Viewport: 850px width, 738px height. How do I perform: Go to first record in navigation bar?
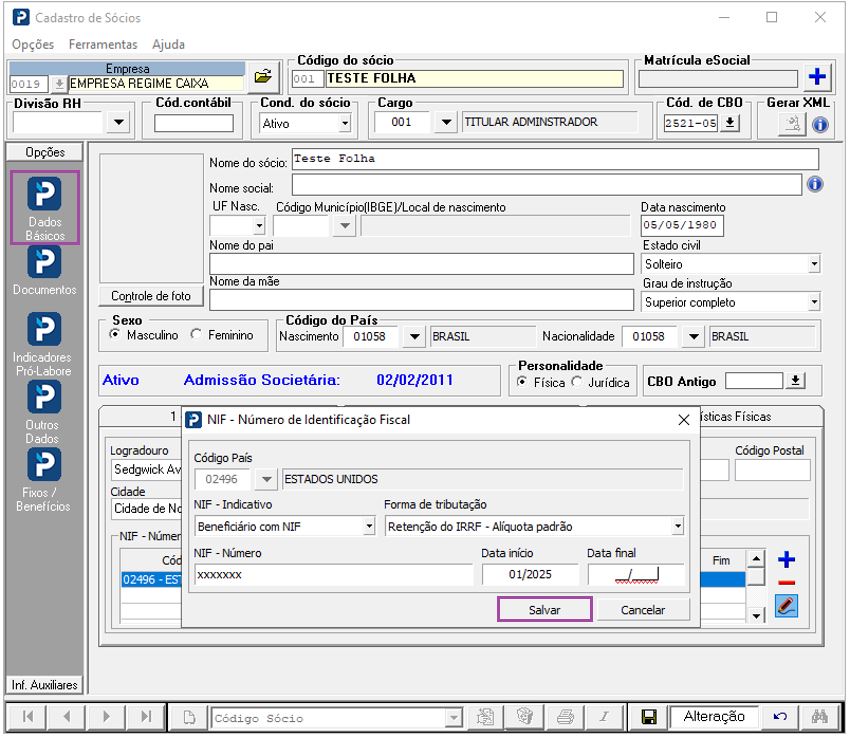(x=28, y=717)
